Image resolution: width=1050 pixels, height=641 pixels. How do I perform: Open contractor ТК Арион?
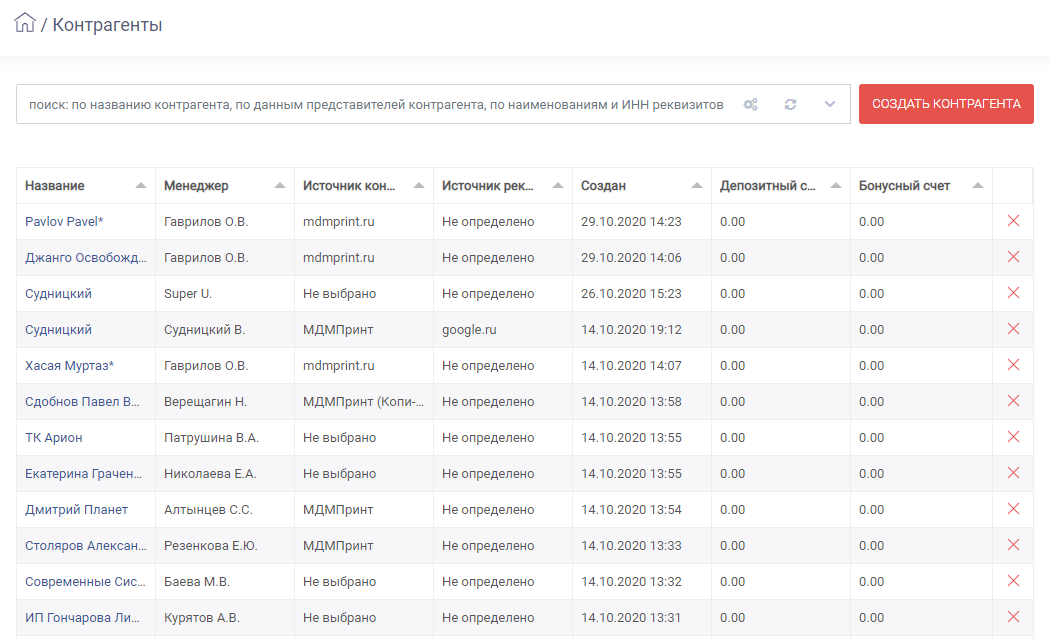click(x=54, y=438)
